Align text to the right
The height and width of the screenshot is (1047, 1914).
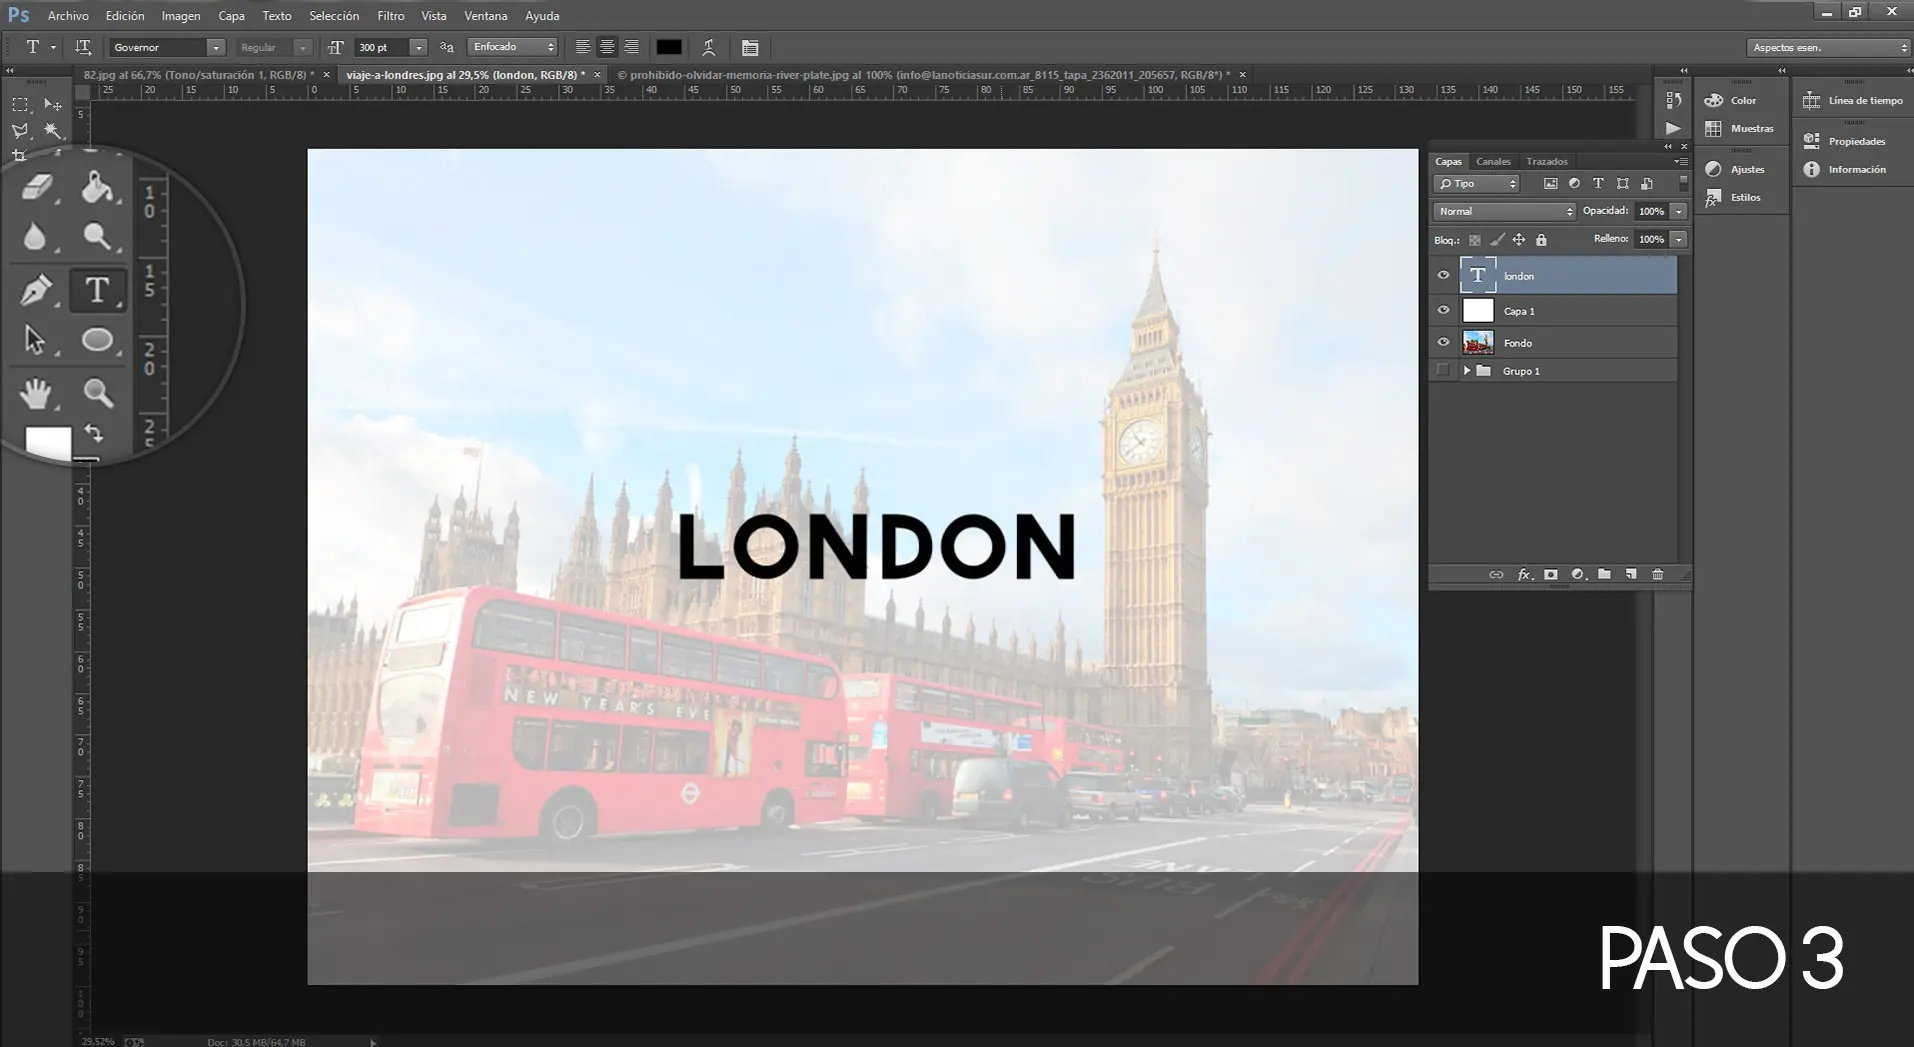632,47
